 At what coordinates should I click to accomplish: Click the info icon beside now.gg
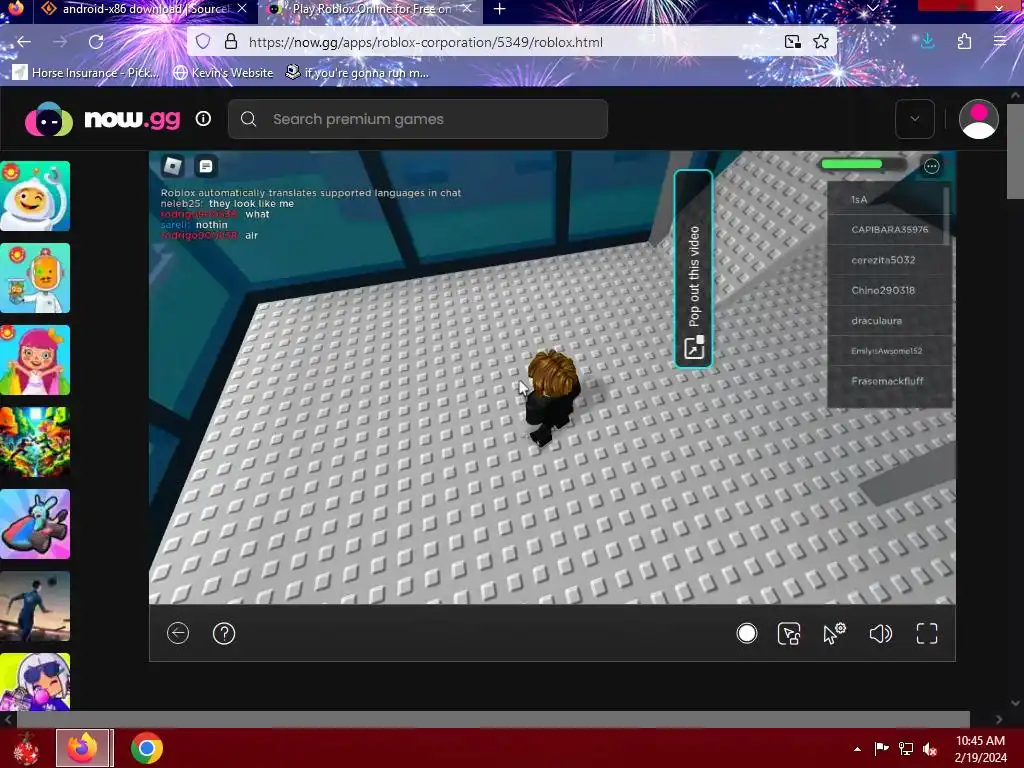(x=203, y=119)
